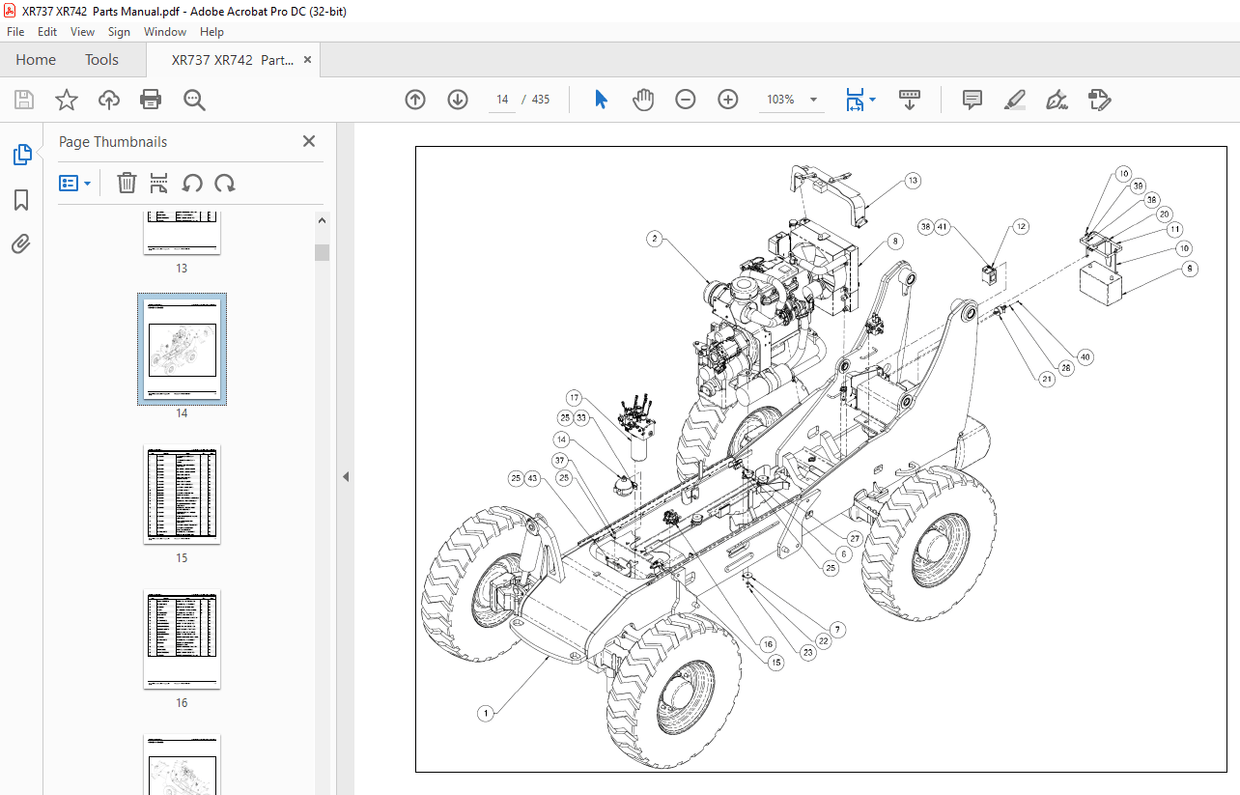Select the Highlight text tool

pyautogui.click(x=1014, y=99)
